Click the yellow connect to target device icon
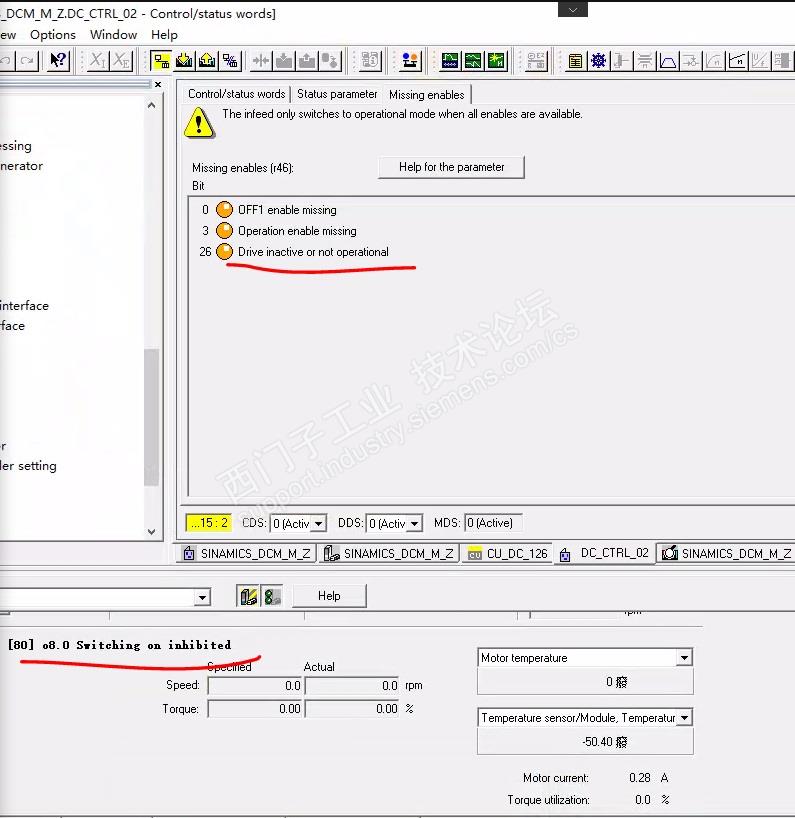This screenshot has width=795, height=818. [x=161, y=61]
